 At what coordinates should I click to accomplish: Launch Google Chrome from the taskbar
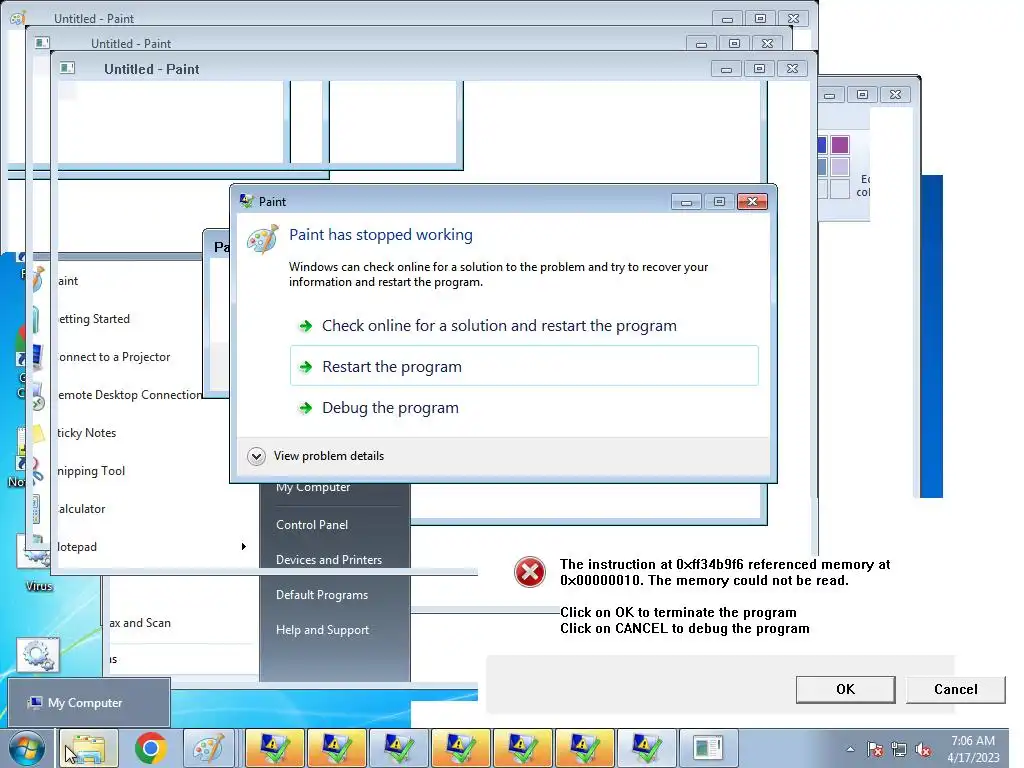[x=150, y=748]
